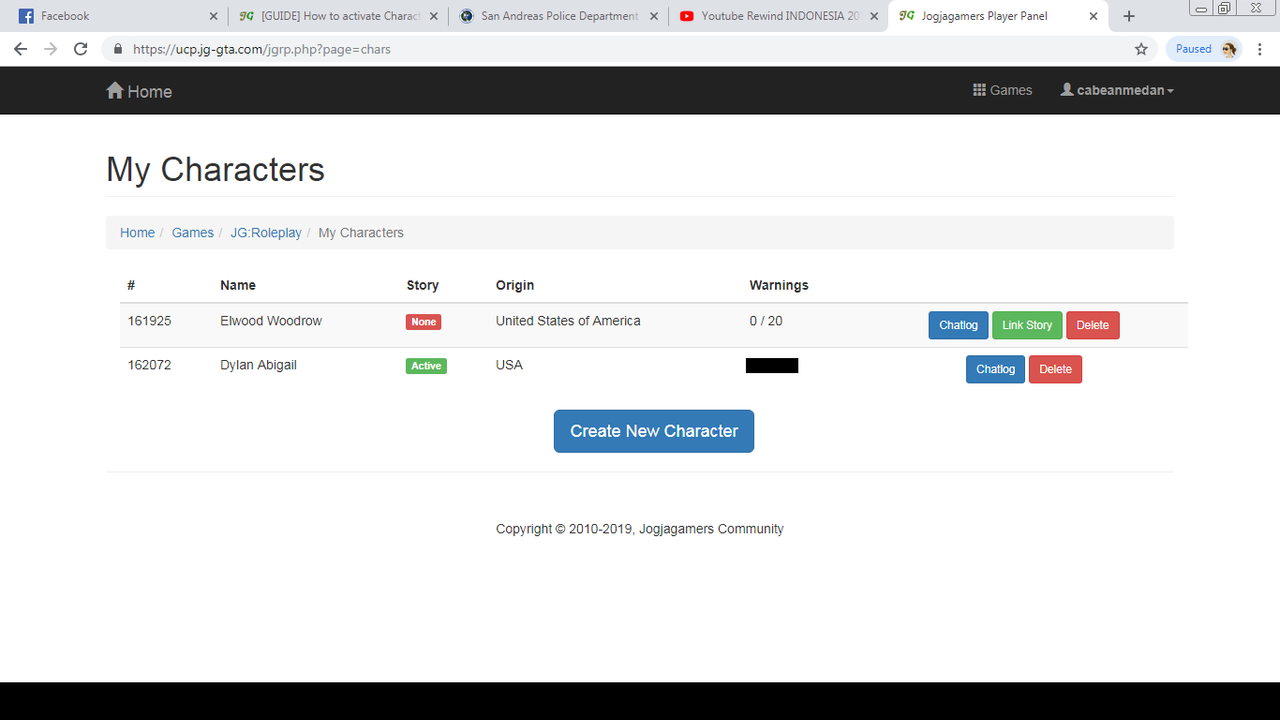Click origin United States of America
This screenshot has width=1280, height=720.
click(x=568, y=321)
